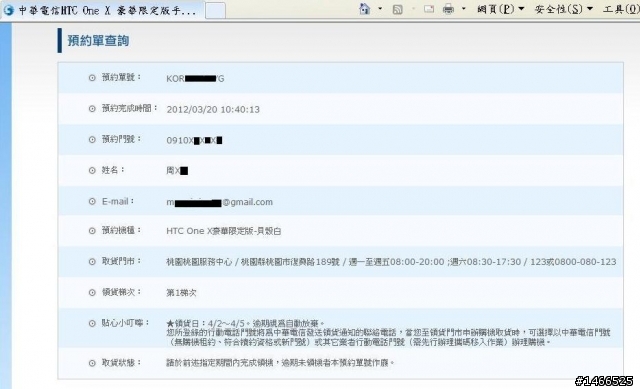Image resolution: width=640 pixels, height=389 pixels.
Task: Click the RSS feeds icon
Action: [397, 9]
